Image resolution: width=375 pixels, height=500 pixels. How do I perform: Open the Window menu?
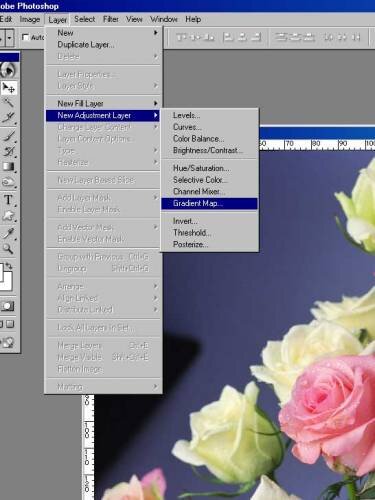[164, 19]
